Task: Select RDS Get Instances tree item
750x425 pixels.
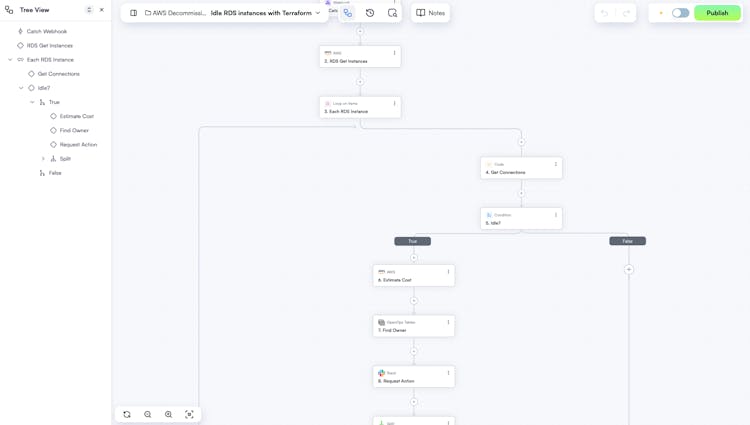Action: (x=50, y=45)
